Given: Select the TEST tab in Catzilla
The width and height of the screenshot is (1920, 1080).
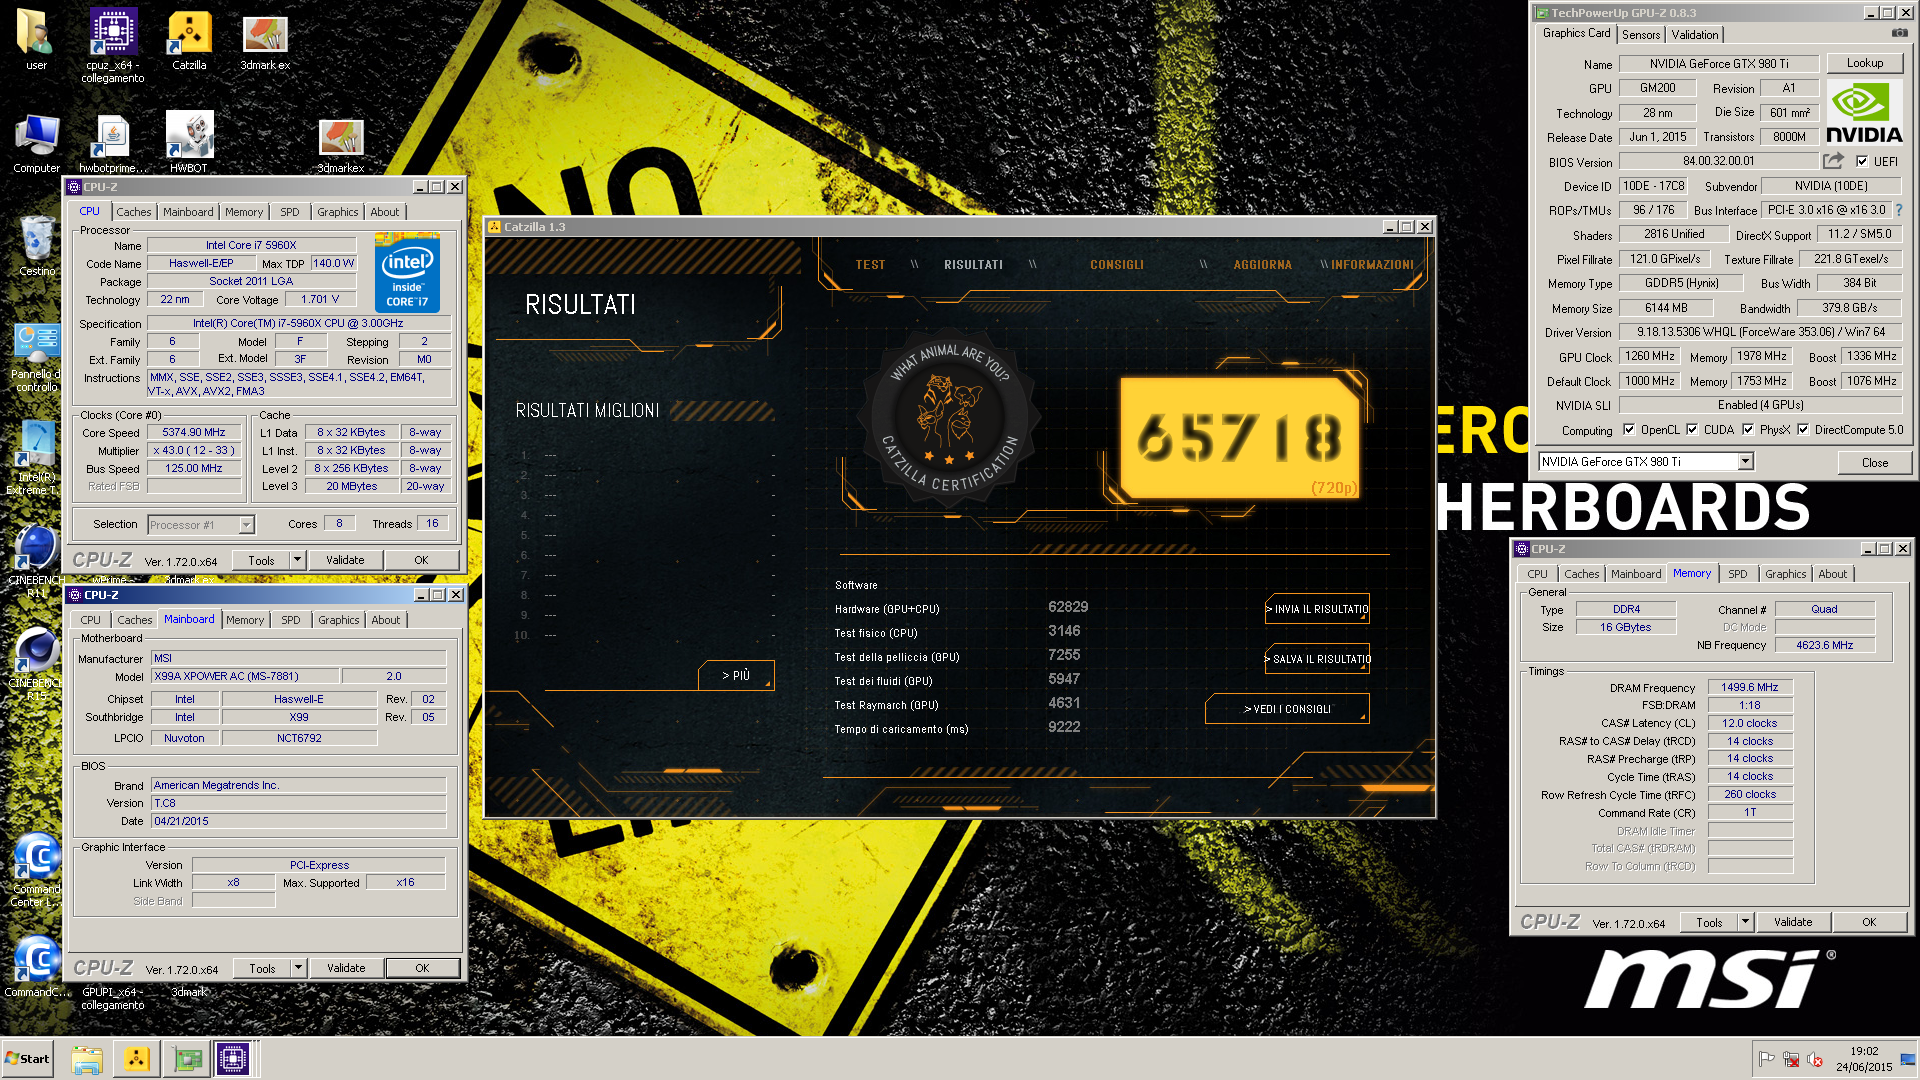Looking at the screenshot, I should pyautogui.click(x=870, y=265).
